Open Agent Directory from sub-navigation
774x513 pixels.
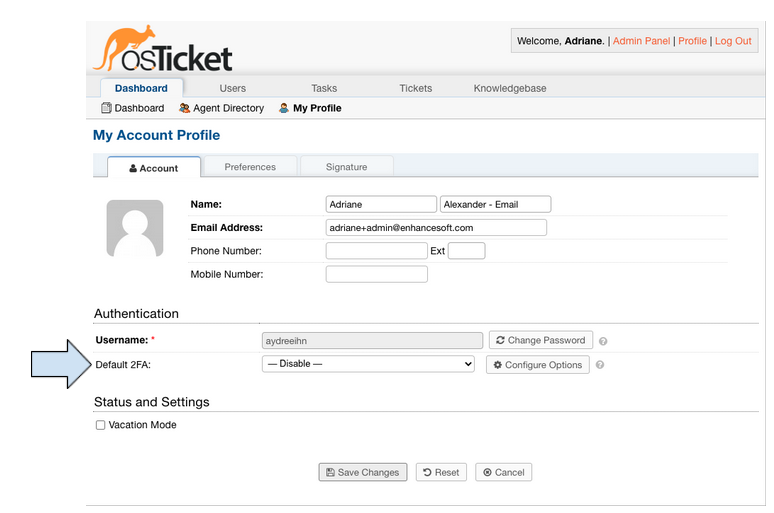[x=221, y=108]
